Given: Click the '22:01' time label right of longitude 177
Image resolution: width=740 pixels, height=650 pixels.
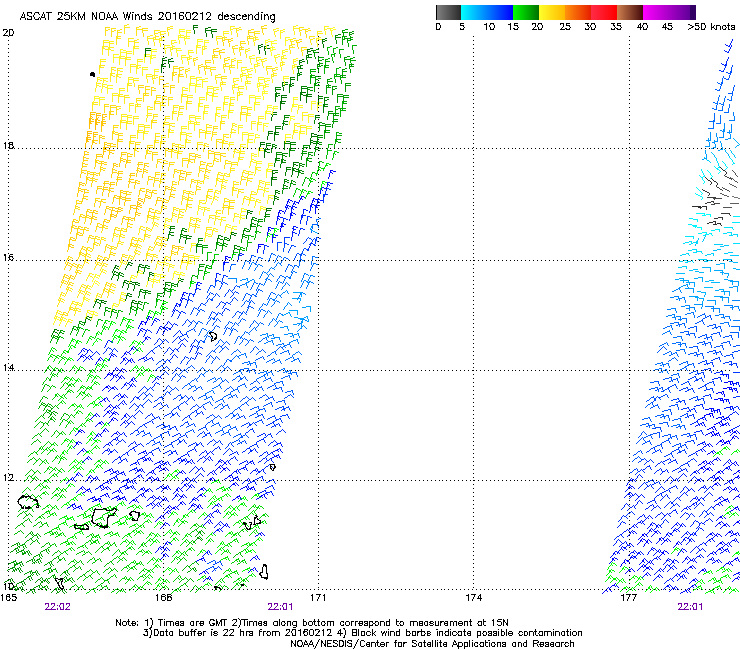Looking at the screenshot, I should click(690, 607).
